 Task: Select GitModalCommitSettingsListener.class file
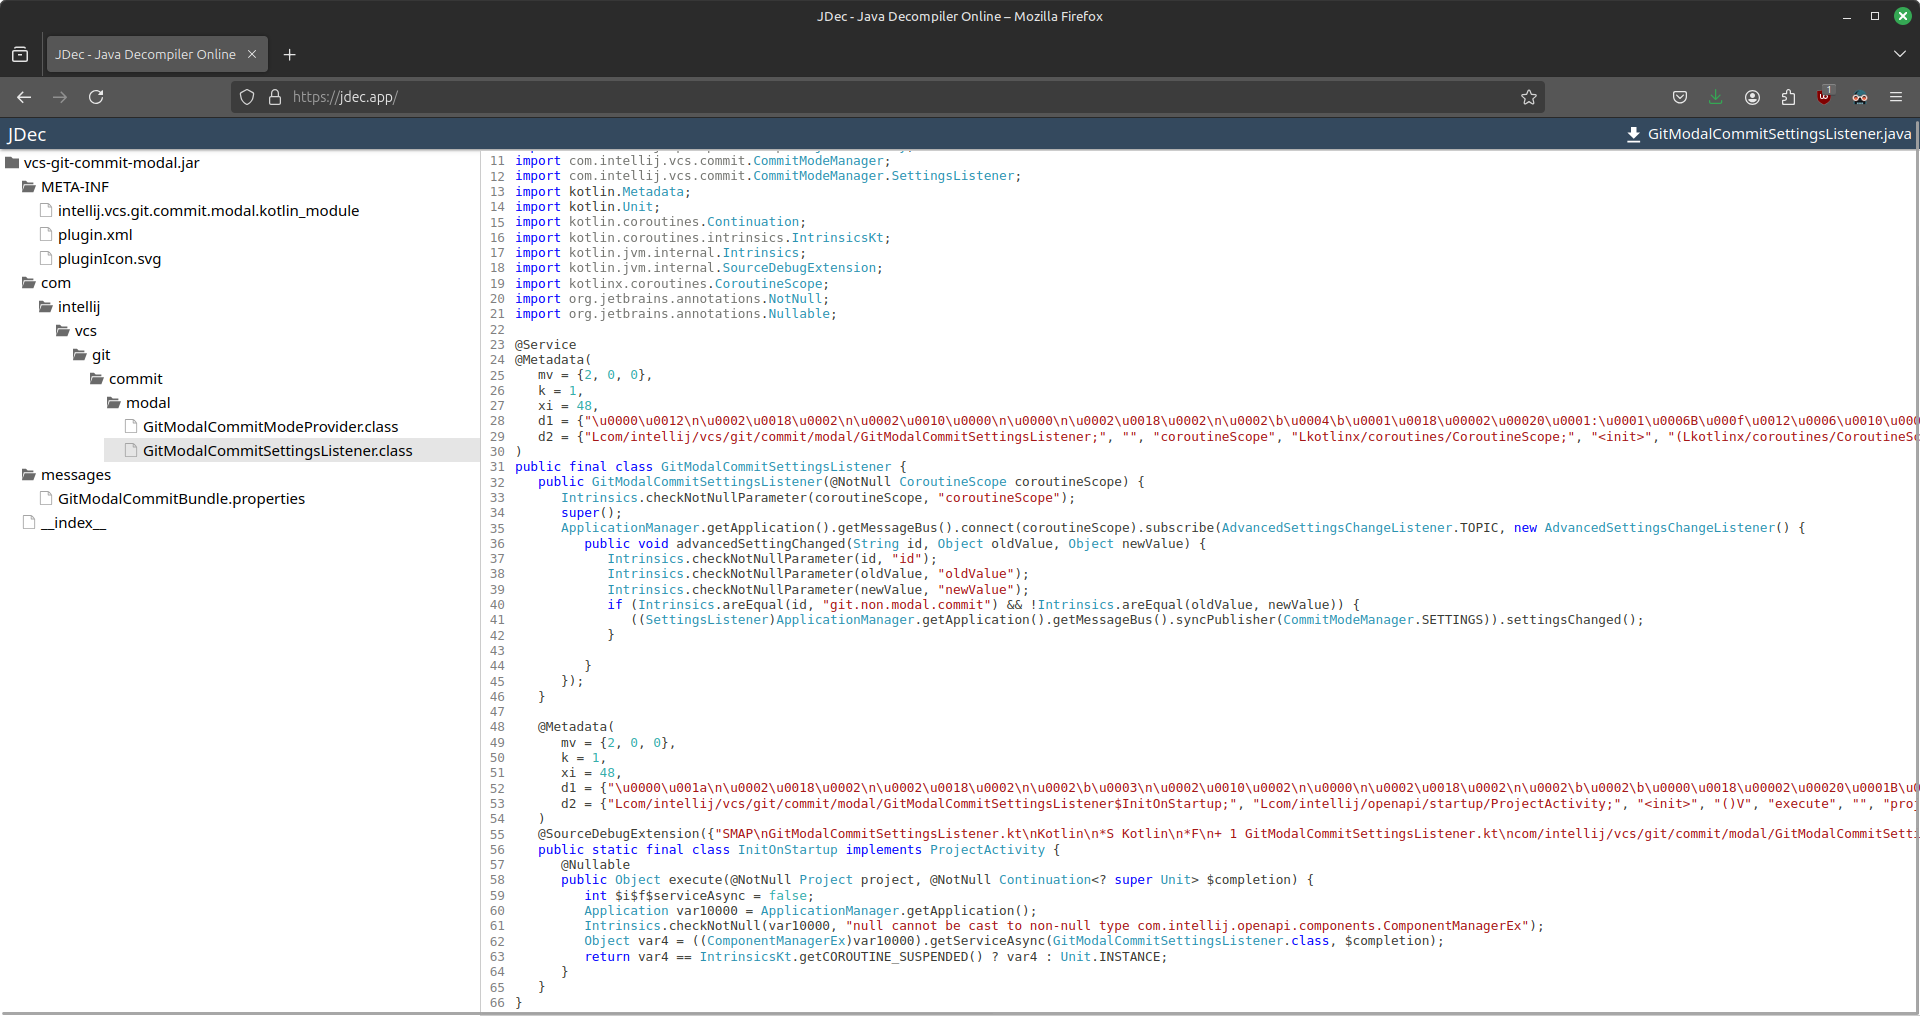(x=277, y=451)
